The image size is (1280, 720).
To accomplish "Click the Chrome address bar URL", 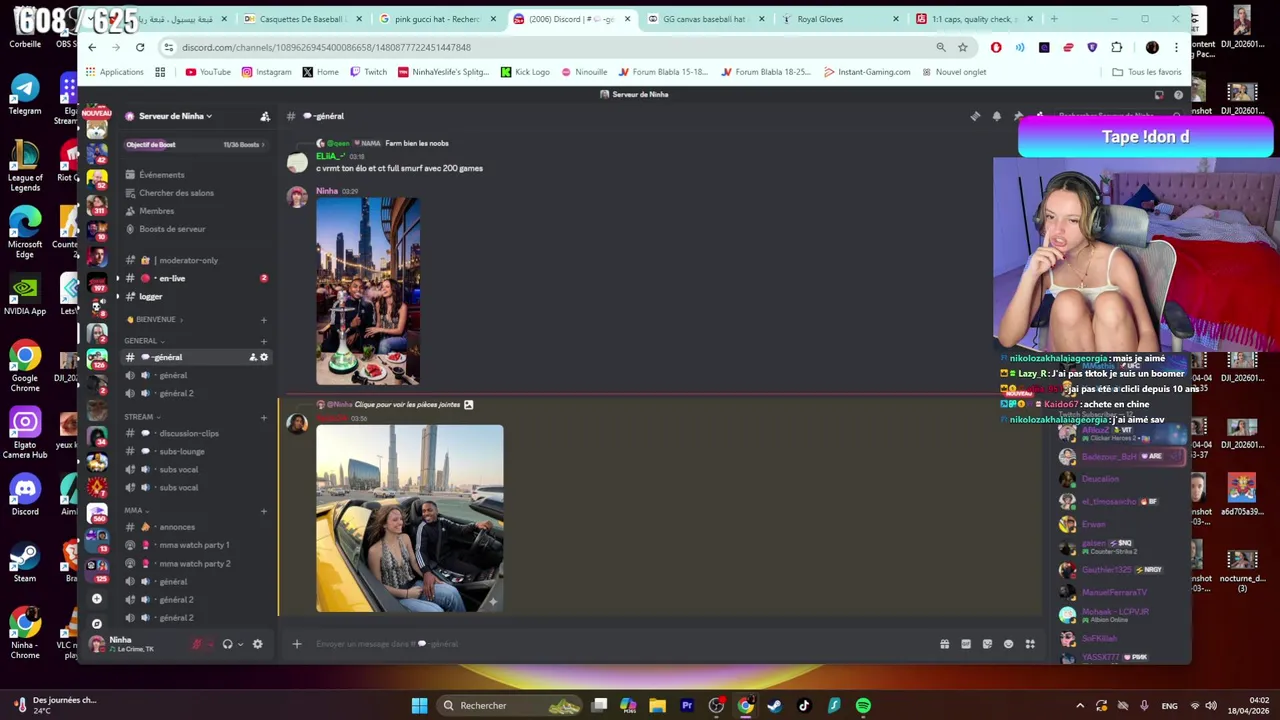I will 326,47.
